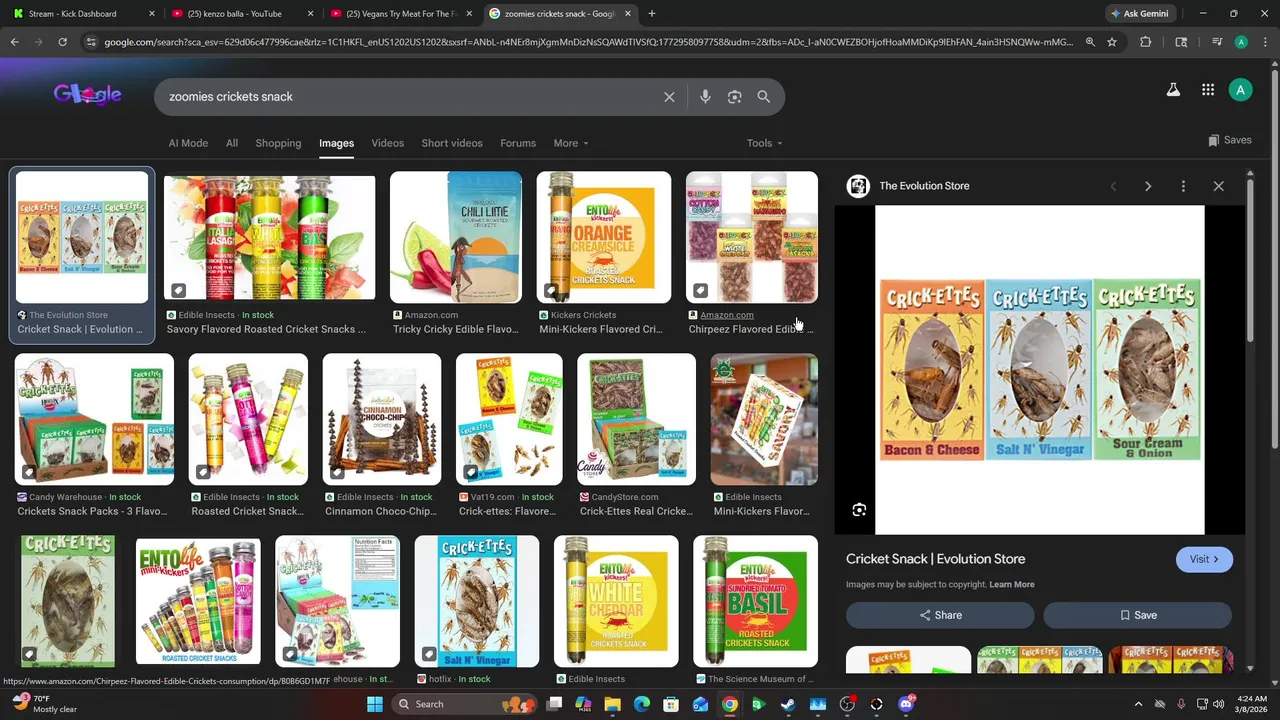Click preview panel vertical scrollbar
Viewport: 1280px width, 720px height.
pos(1249,260)
